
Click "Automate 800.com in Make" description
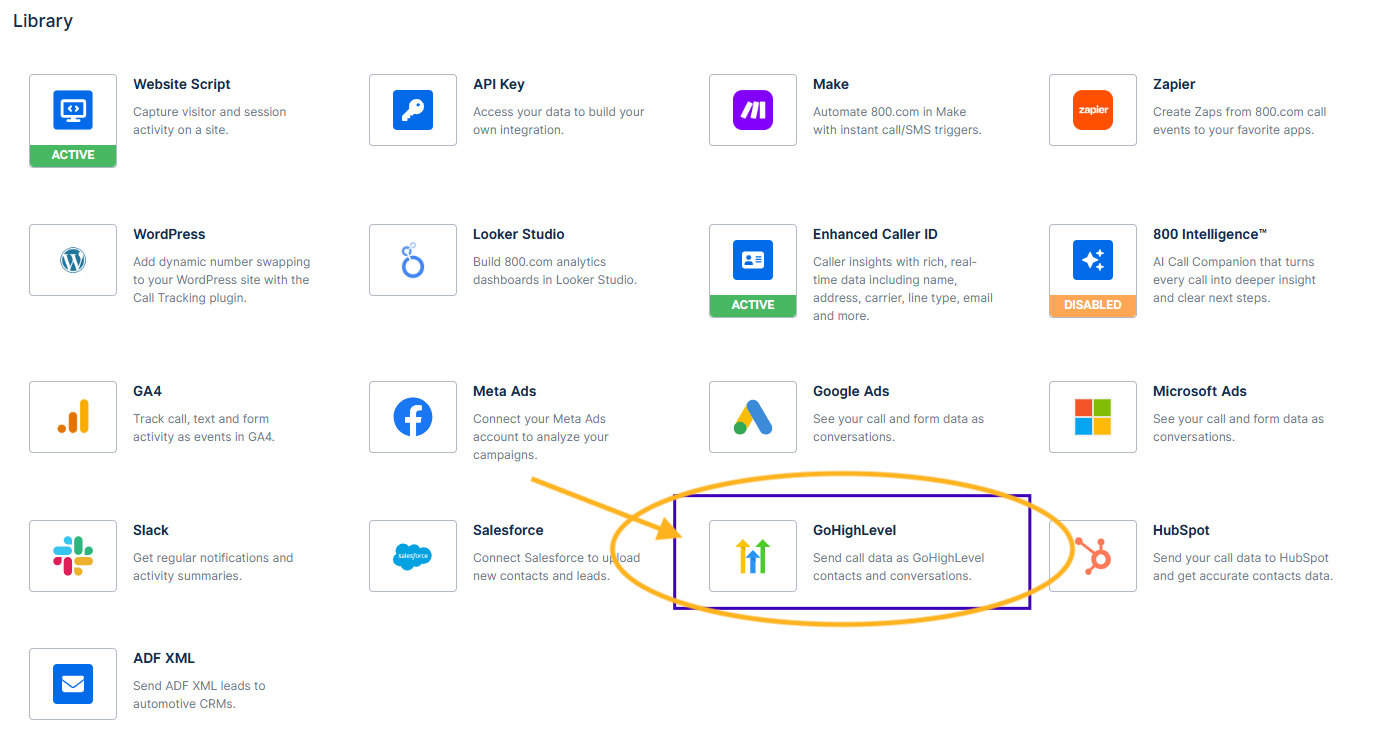890,112
